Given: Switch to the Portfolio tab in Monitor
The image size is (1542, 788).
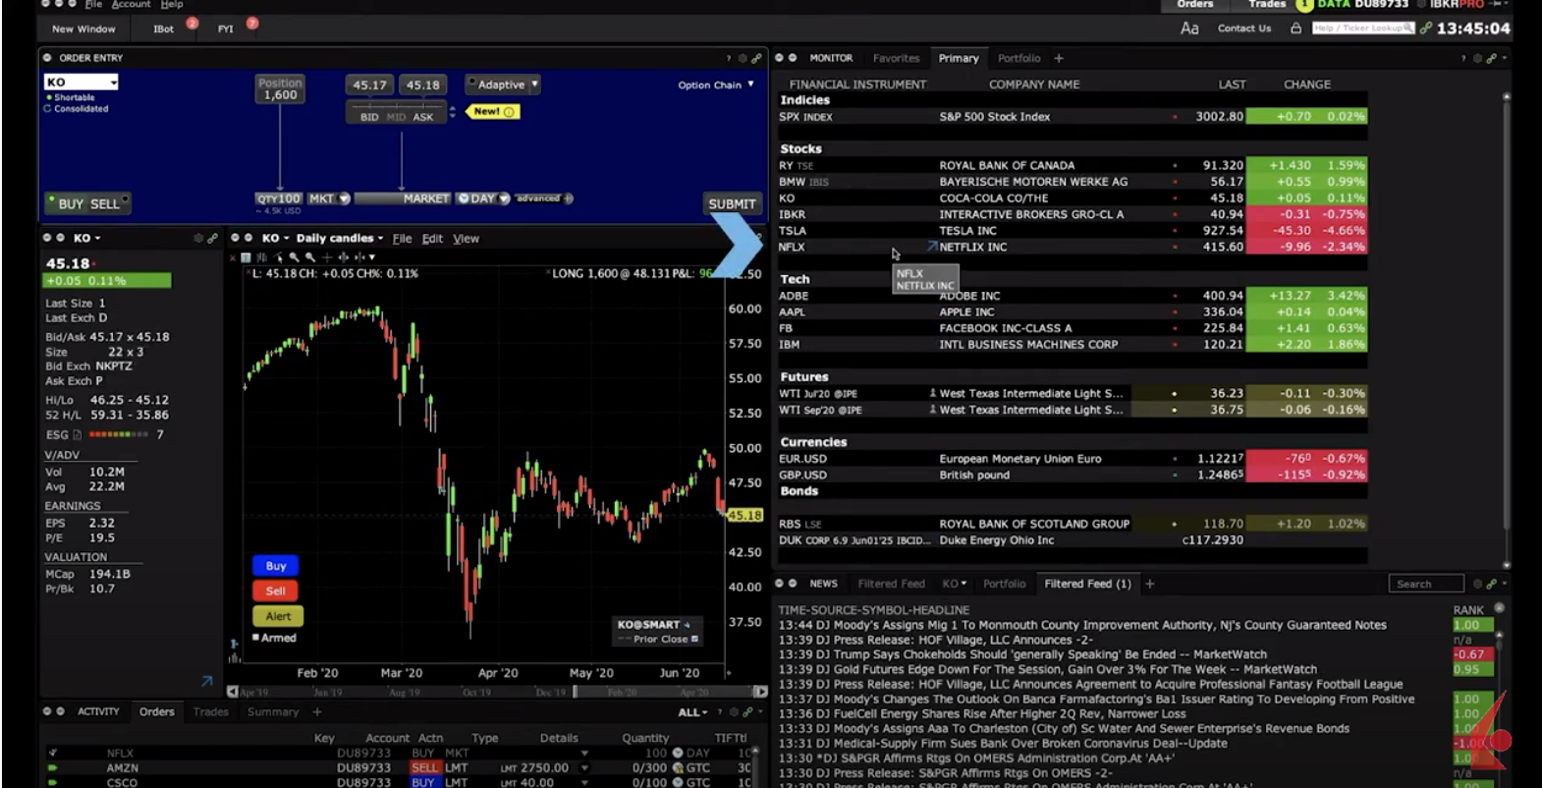Looking at the screenshot, I should tap(1018, 58).
